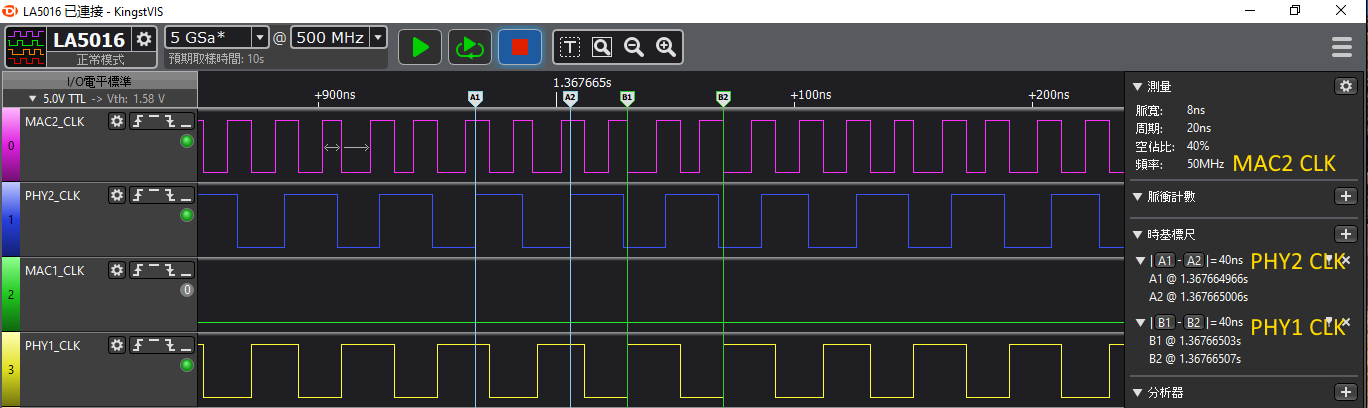1368x408 pixels.
Task: Open the hamburger main menu
Action: (x=1342, y=47)
